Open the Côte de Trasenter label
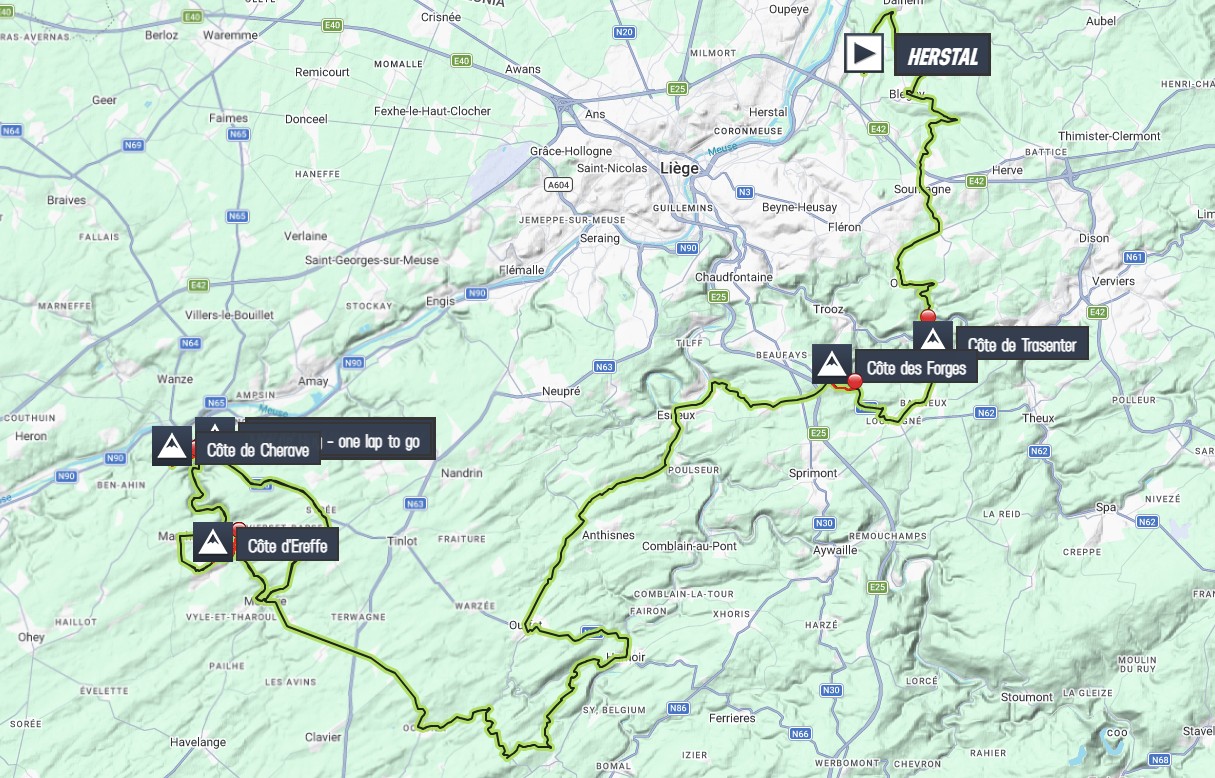 [1021, 344]
